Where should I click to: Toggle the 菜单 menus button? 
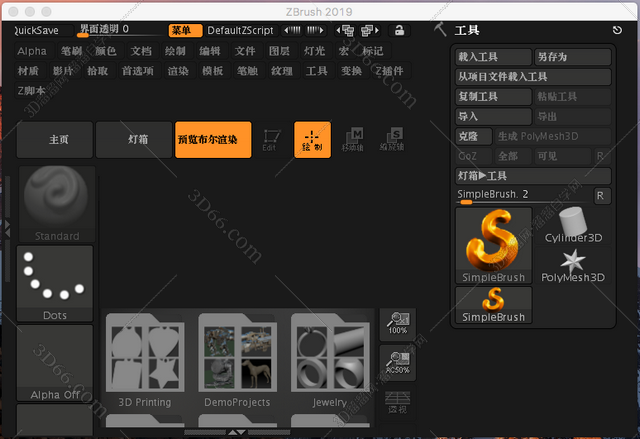[x=185, y=31]
